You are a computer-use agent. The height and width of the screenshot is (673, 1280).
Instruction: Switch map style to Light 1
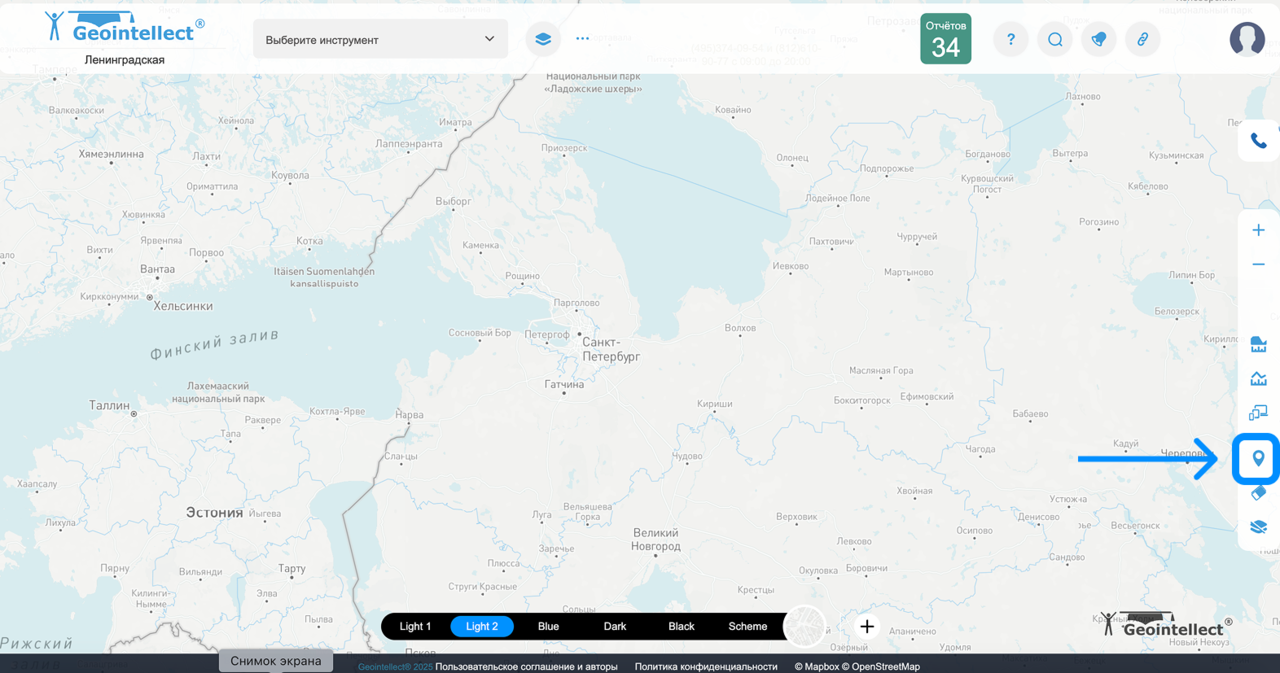415,627
